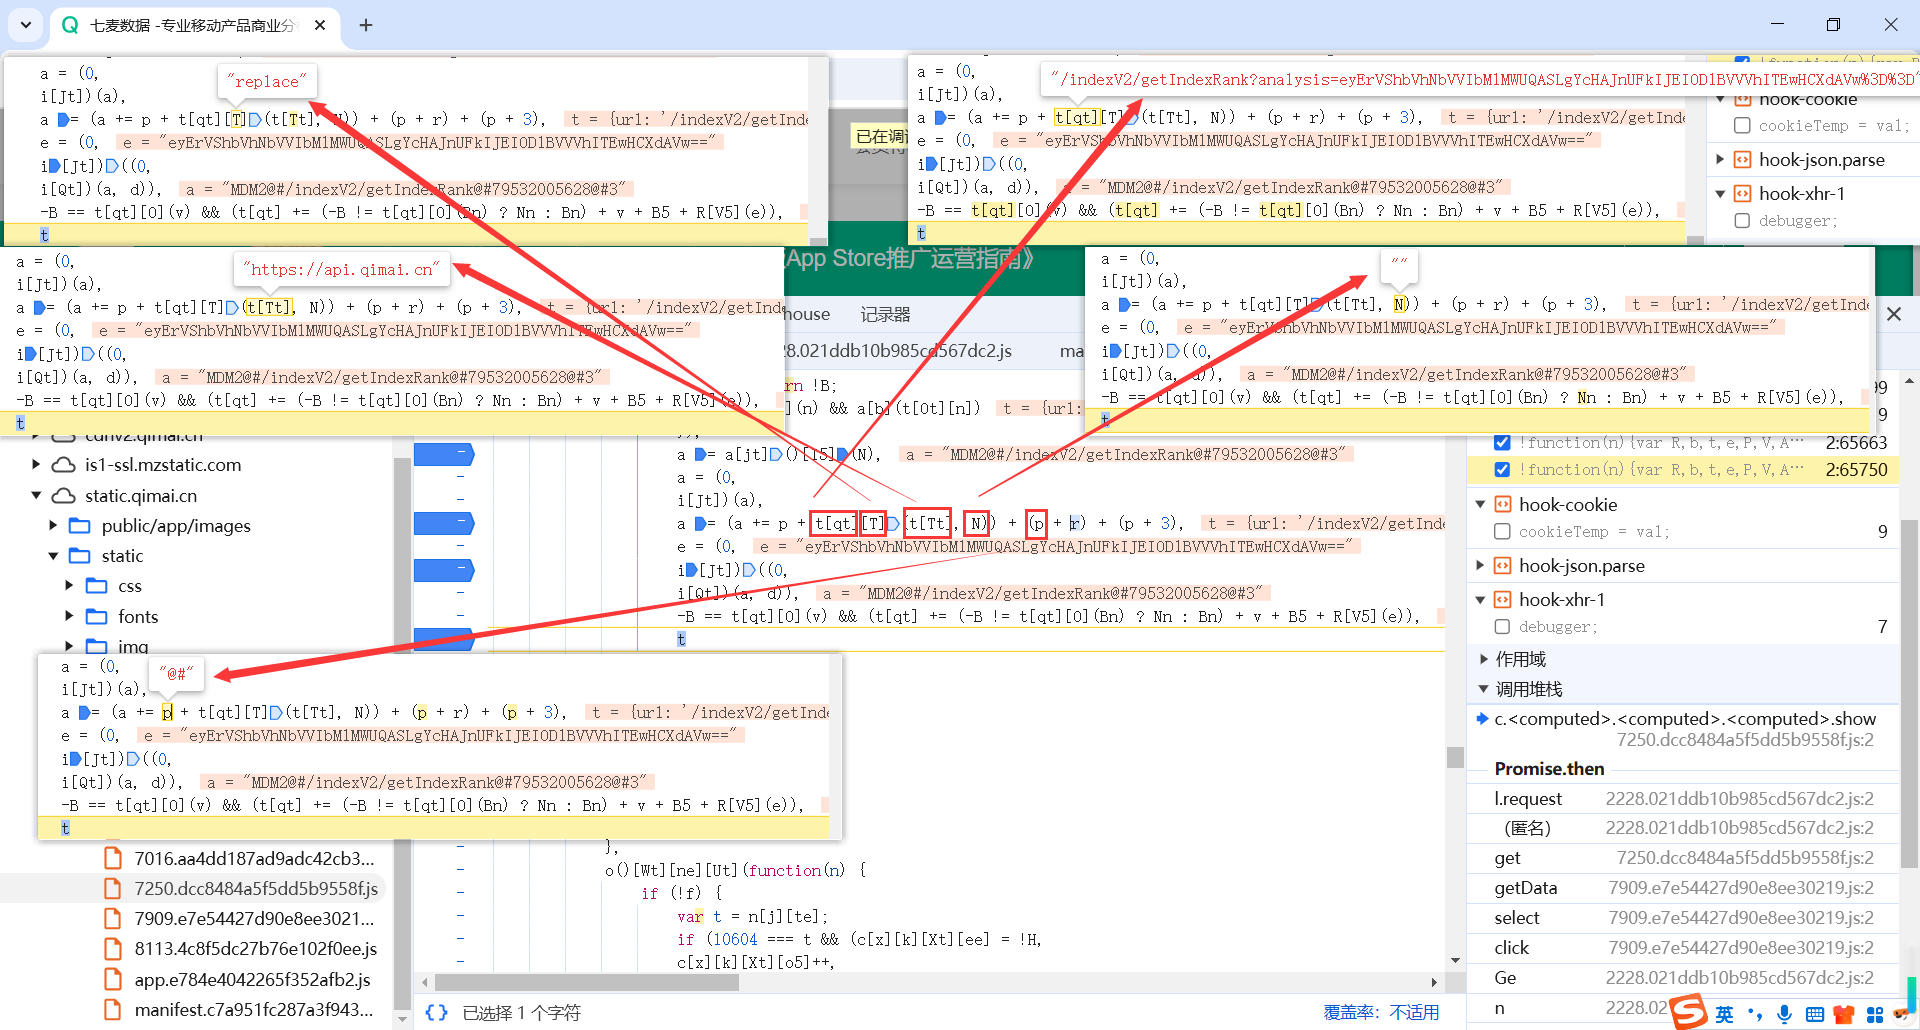Click the css folder icon

[97, 585]
